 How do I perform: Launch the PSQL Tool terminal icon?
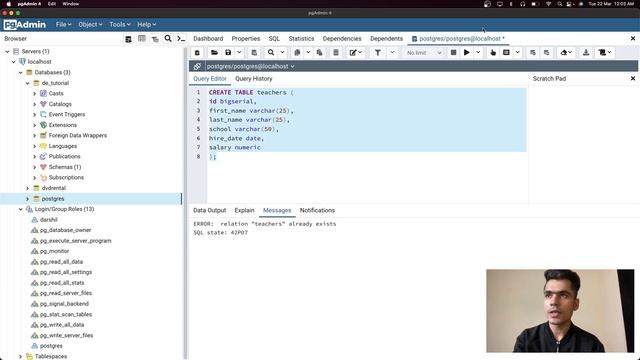[181, 39]
